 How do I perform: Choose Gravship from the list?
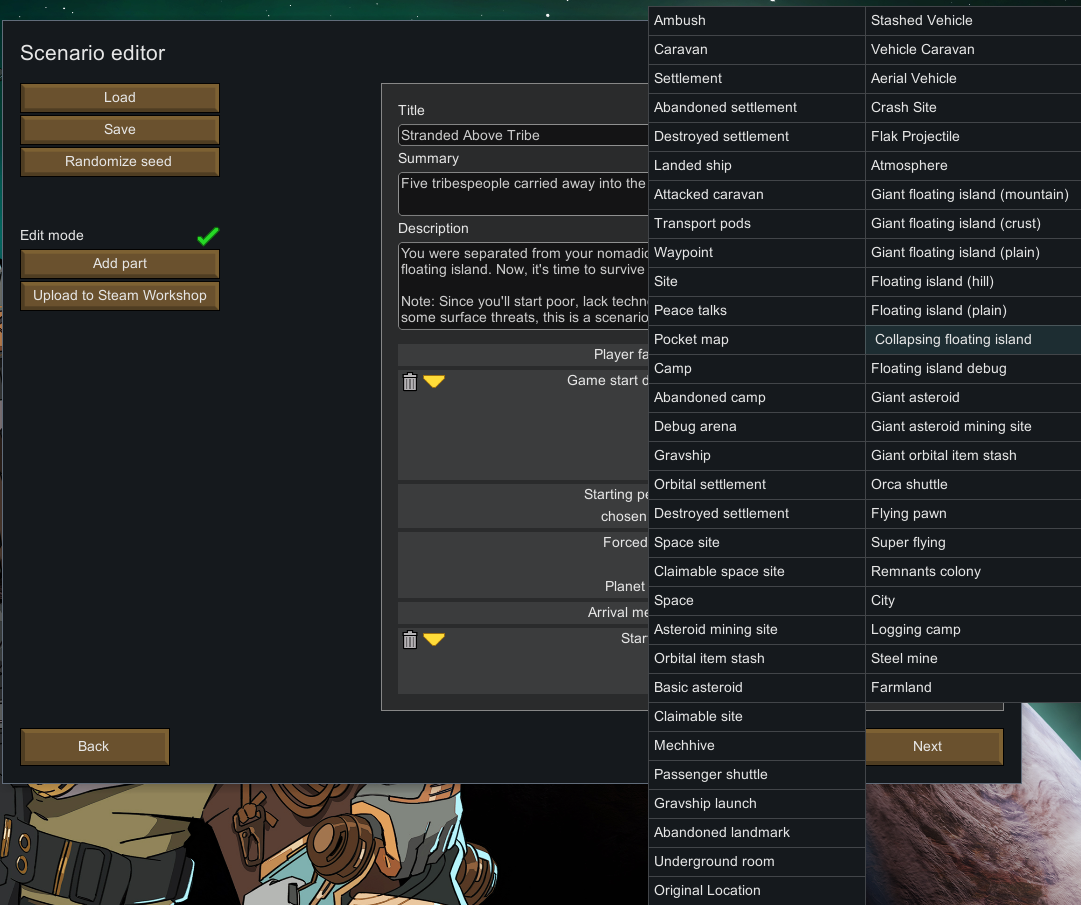[756, 455]
